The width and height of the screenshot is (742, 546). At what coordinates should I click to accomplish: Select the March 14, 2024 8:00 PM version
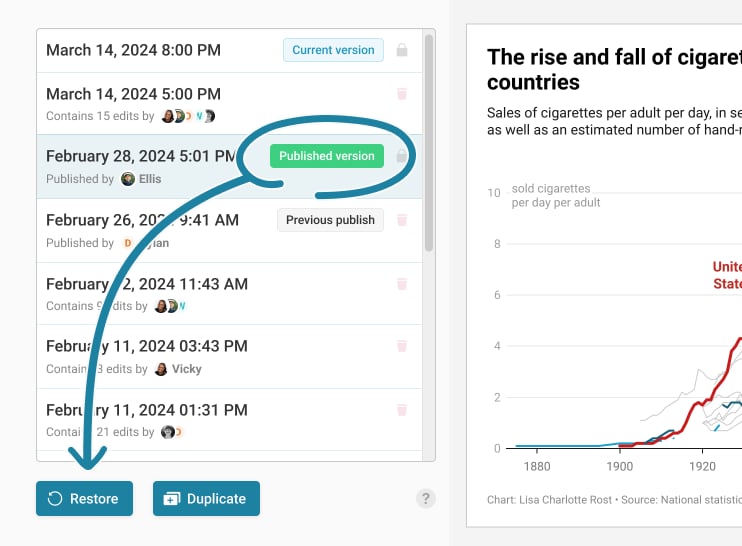133,50
